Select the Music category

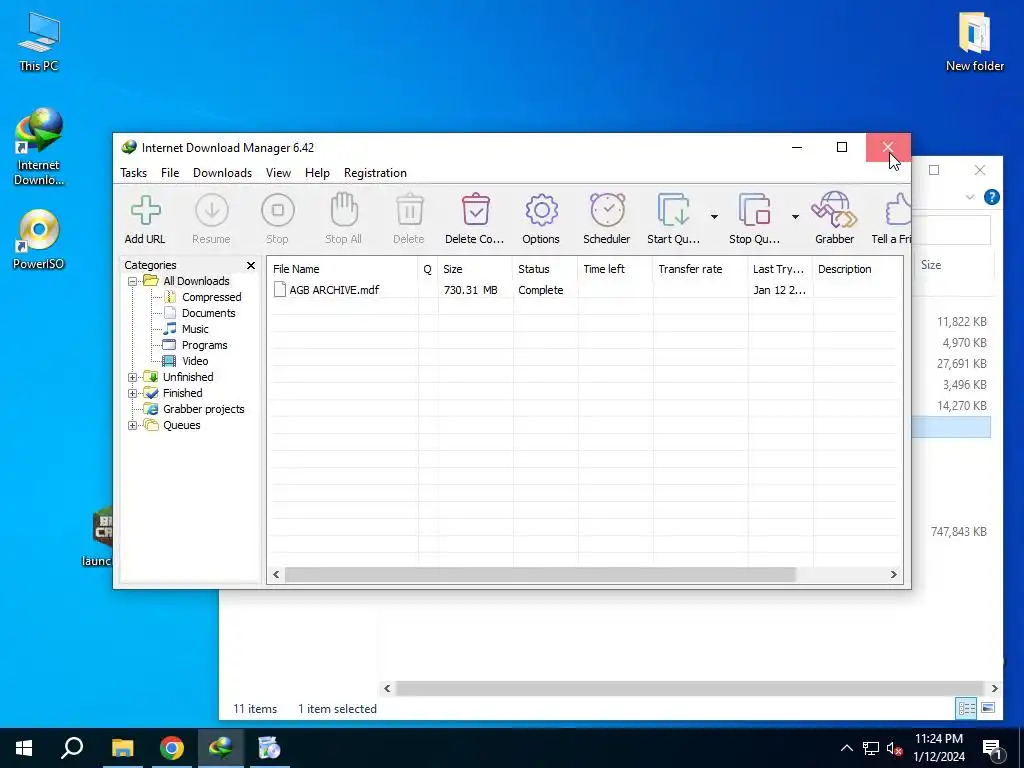tap(195, 329)
